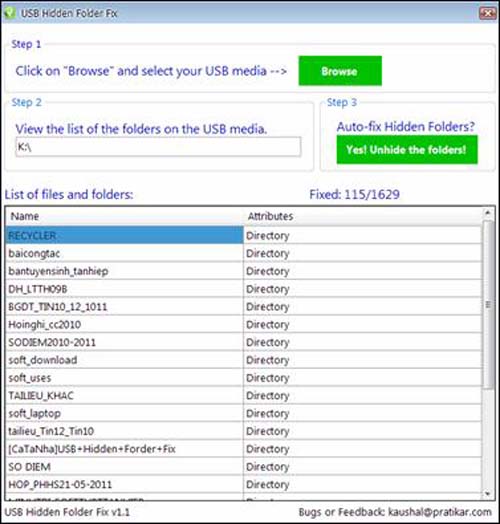Click the green Browse button

pos(340,71)
